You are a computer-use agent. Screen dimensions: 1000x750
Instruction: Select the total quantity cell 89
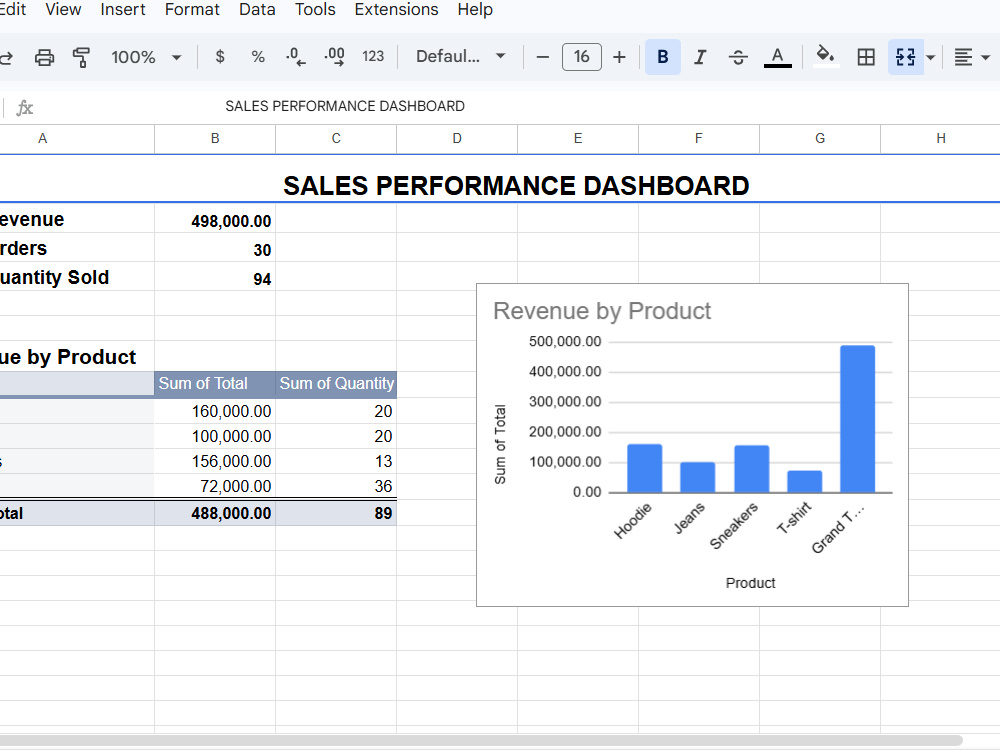click(336, 513)
